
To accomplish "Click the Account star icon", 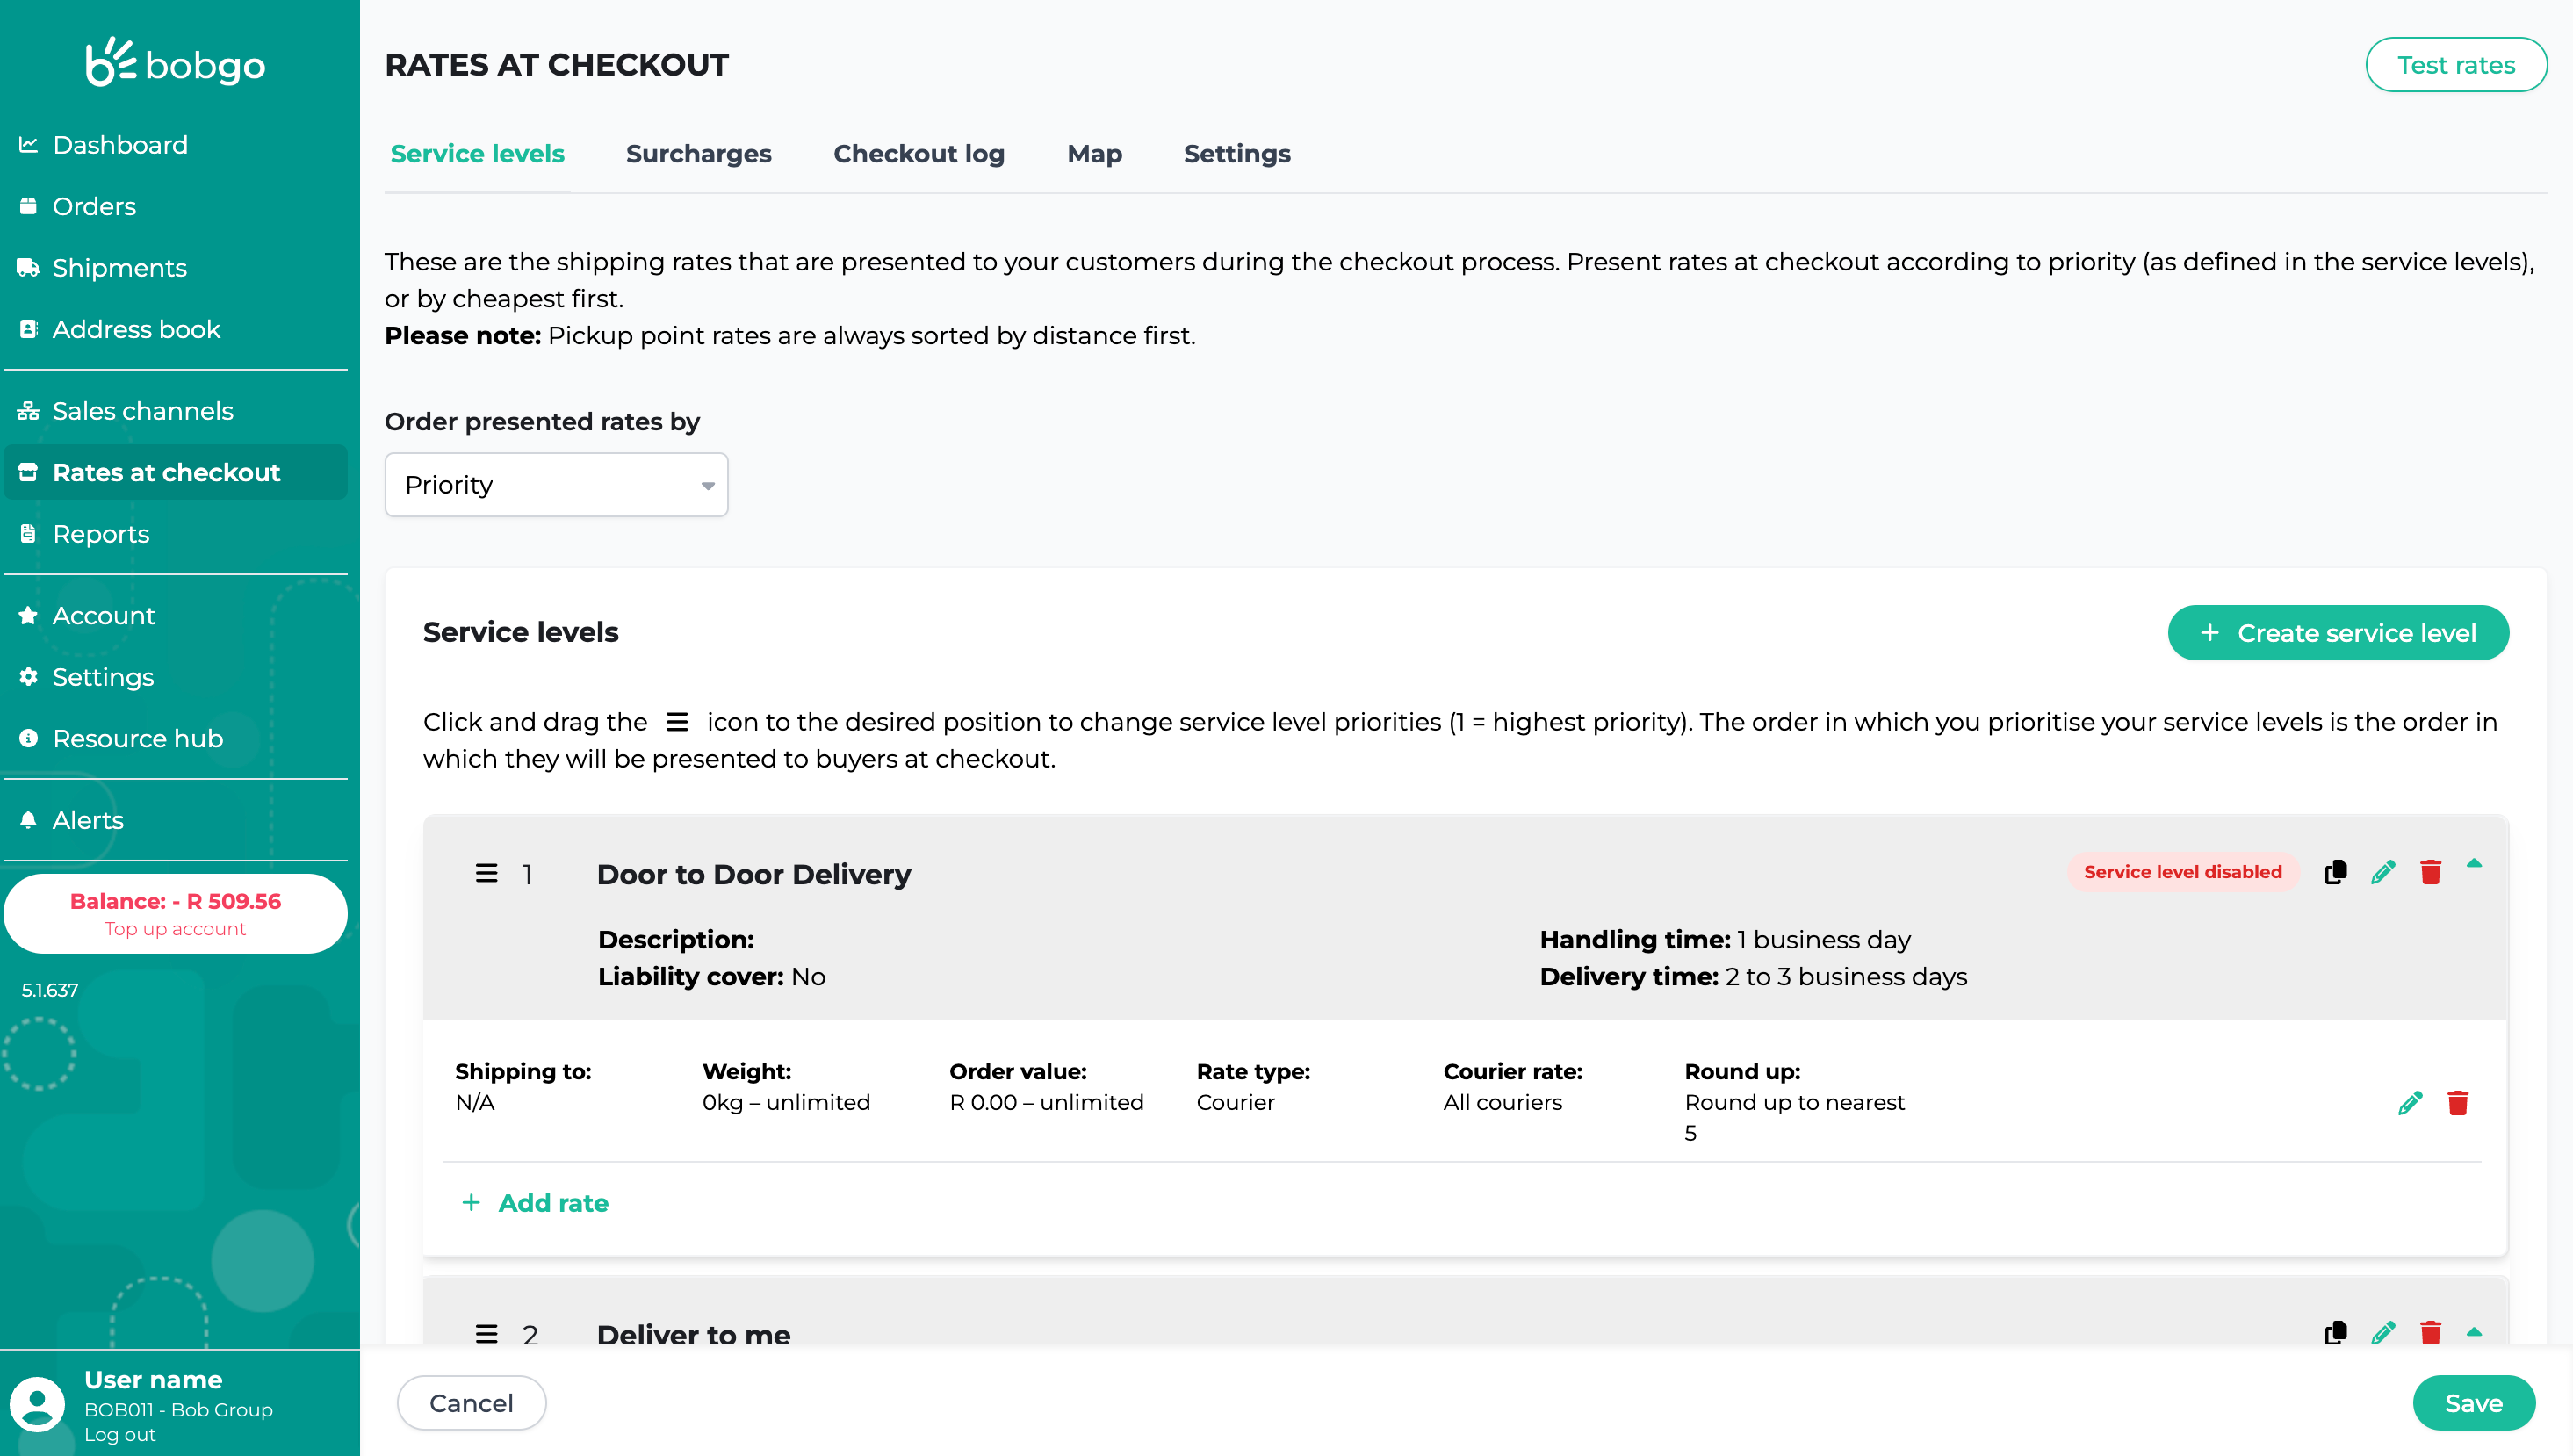I will 28,616.
